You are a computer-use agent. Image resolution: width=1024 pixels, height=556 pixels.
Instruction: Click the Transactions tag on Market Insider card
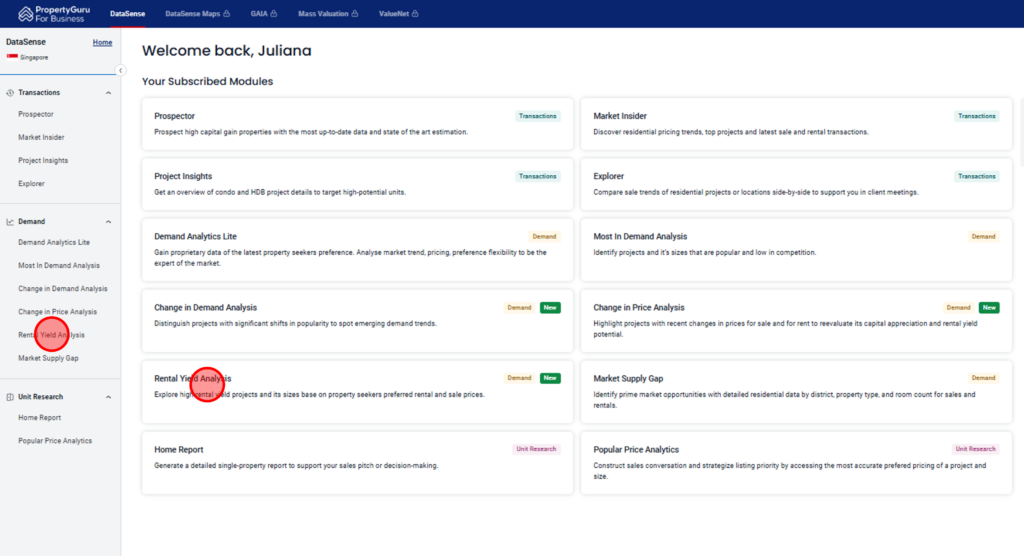[x=976, y=116]
